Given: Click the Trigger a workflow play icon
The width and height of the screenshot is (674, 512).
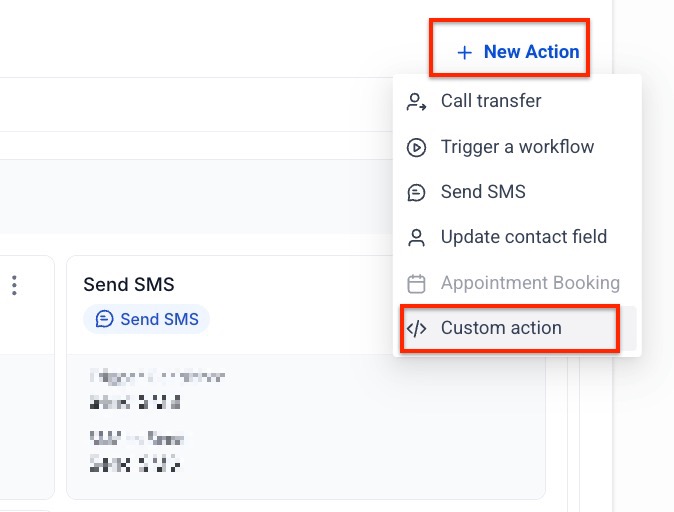Looking at the screenshot, I should (417, 147).
